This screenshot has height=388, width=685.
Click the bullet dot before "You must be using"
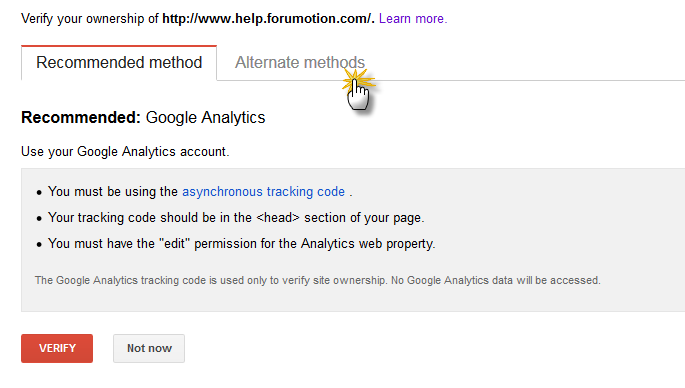pyautogui.click(x=39, y=193)
